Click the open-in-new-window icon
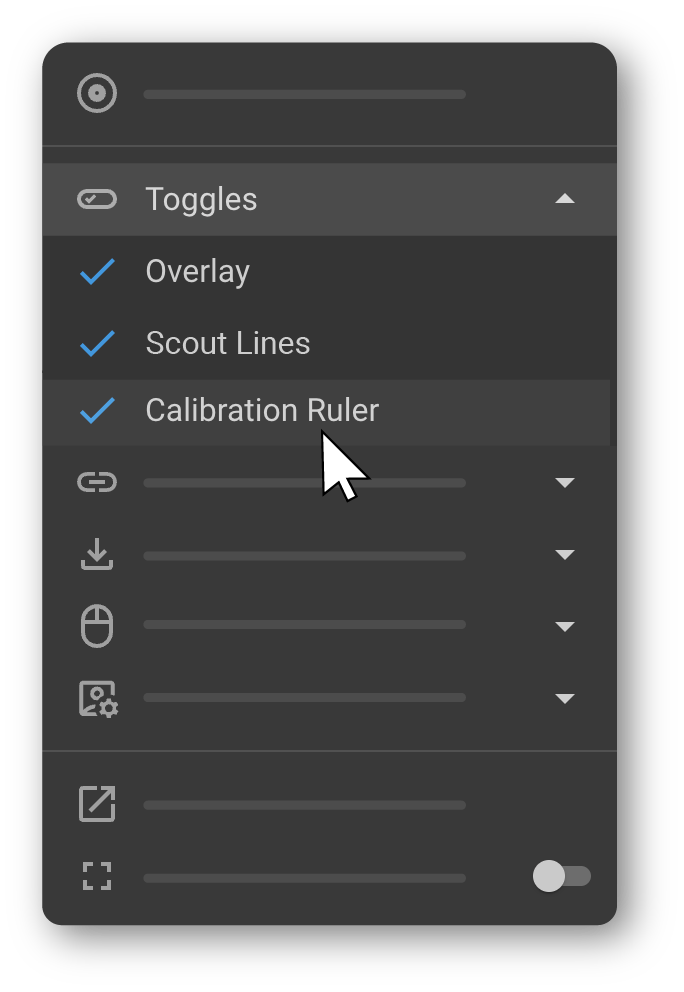684x992 pixels. (x=97, y=805)
